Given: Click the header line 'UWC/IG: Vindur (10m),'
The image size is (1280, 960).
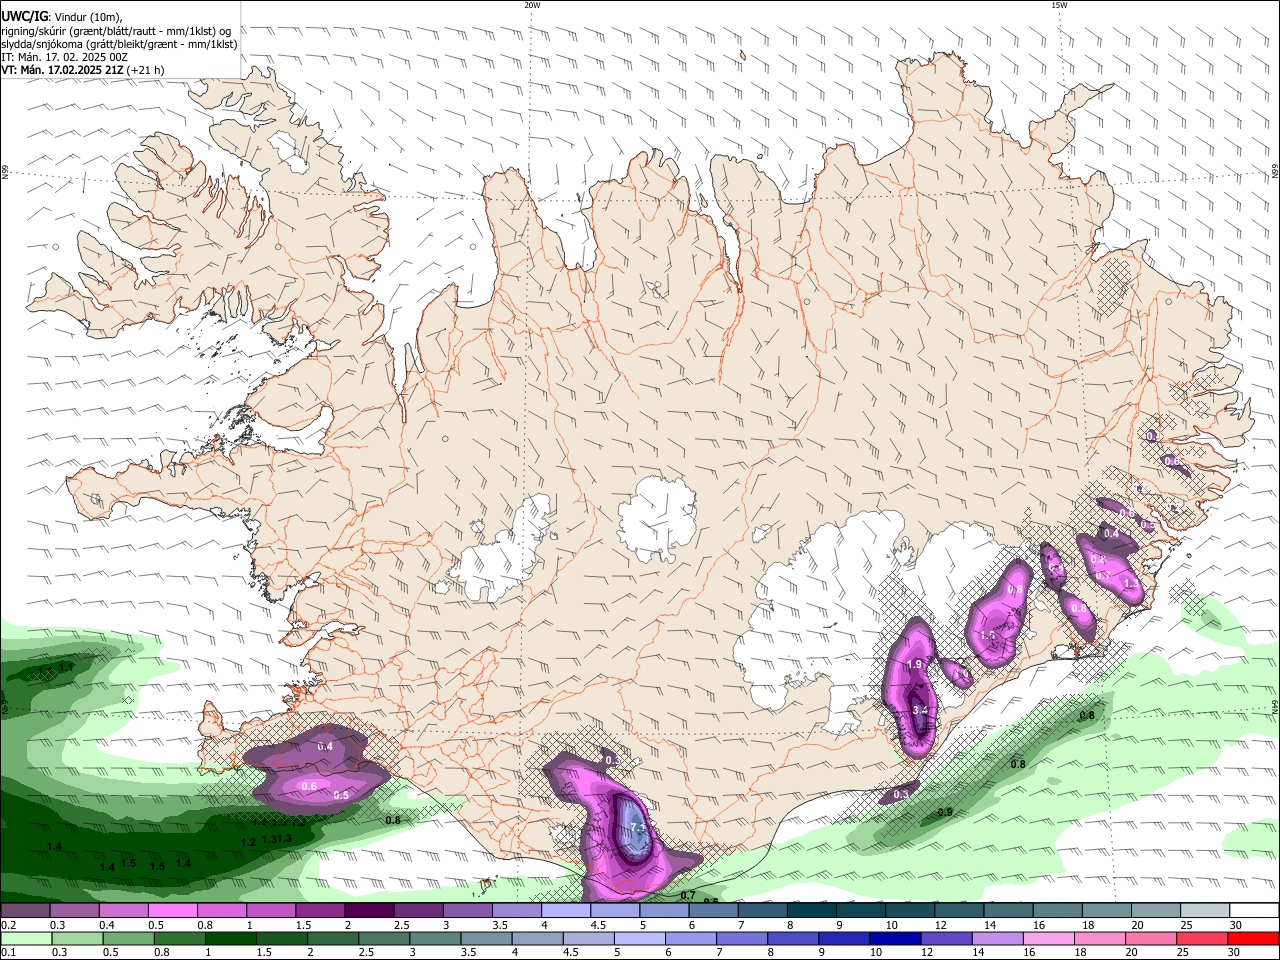Looking at the screenshot, I should tap(61, 17).
